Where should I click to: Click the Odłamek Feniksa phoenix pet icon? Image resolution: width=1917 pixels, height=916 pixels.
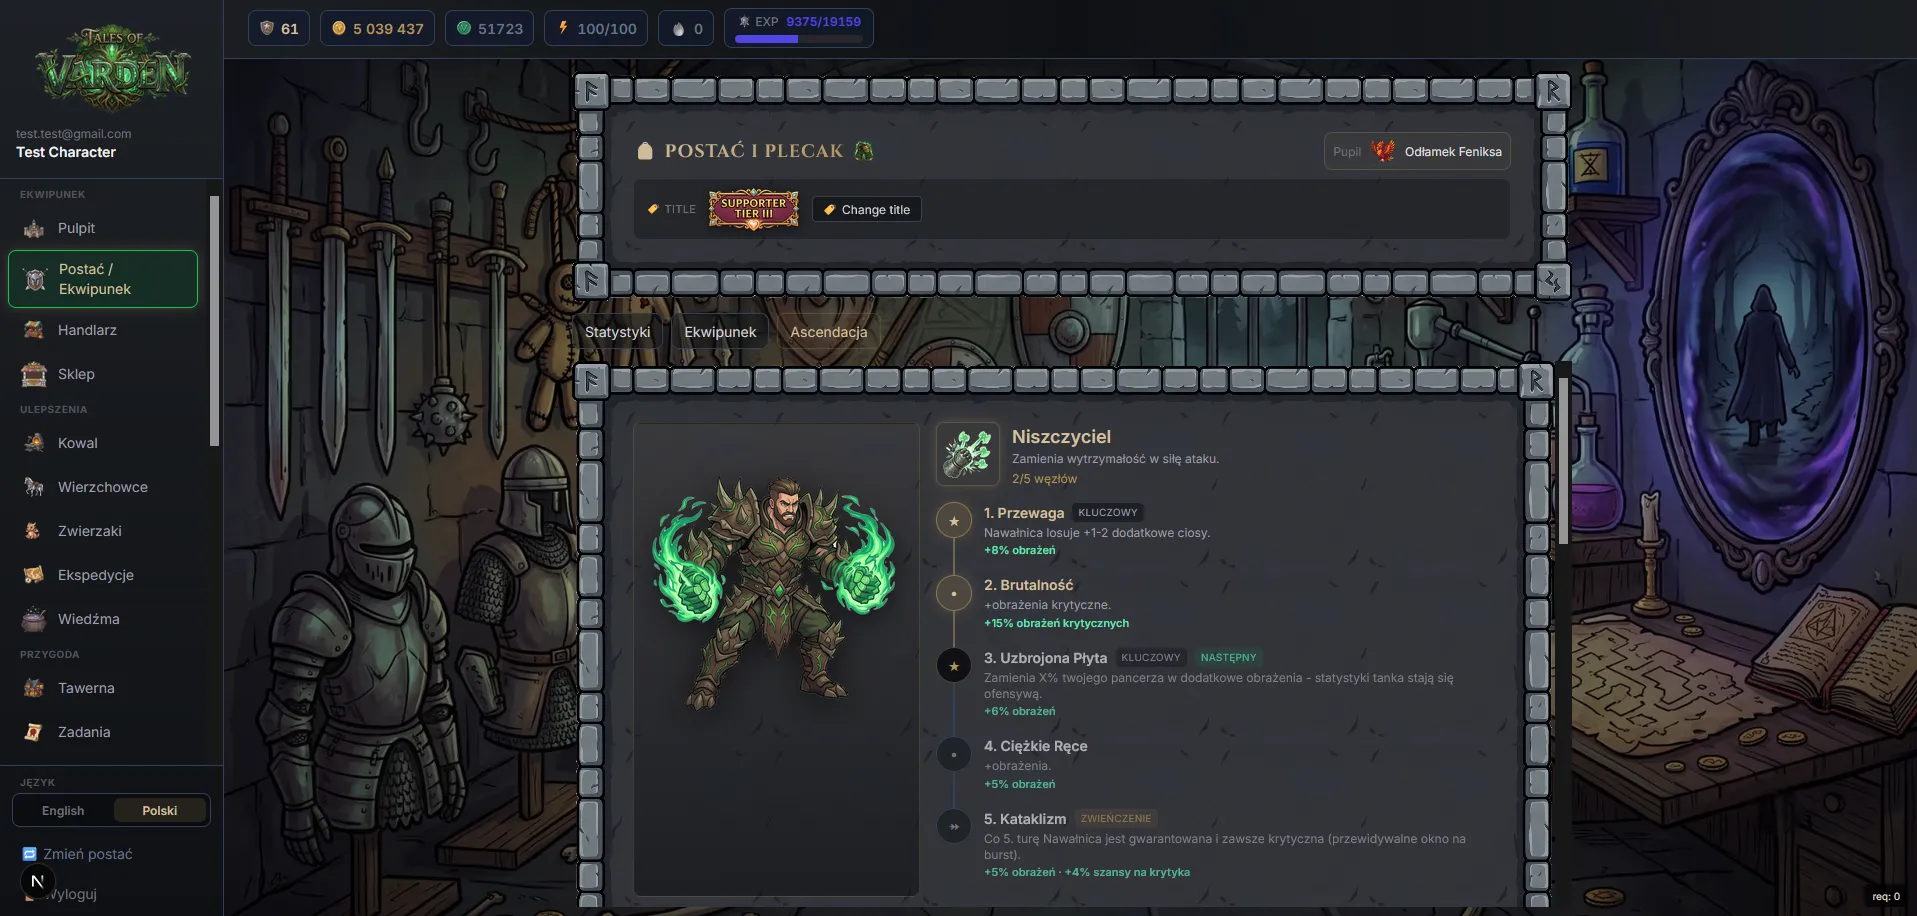point(1384,151)
